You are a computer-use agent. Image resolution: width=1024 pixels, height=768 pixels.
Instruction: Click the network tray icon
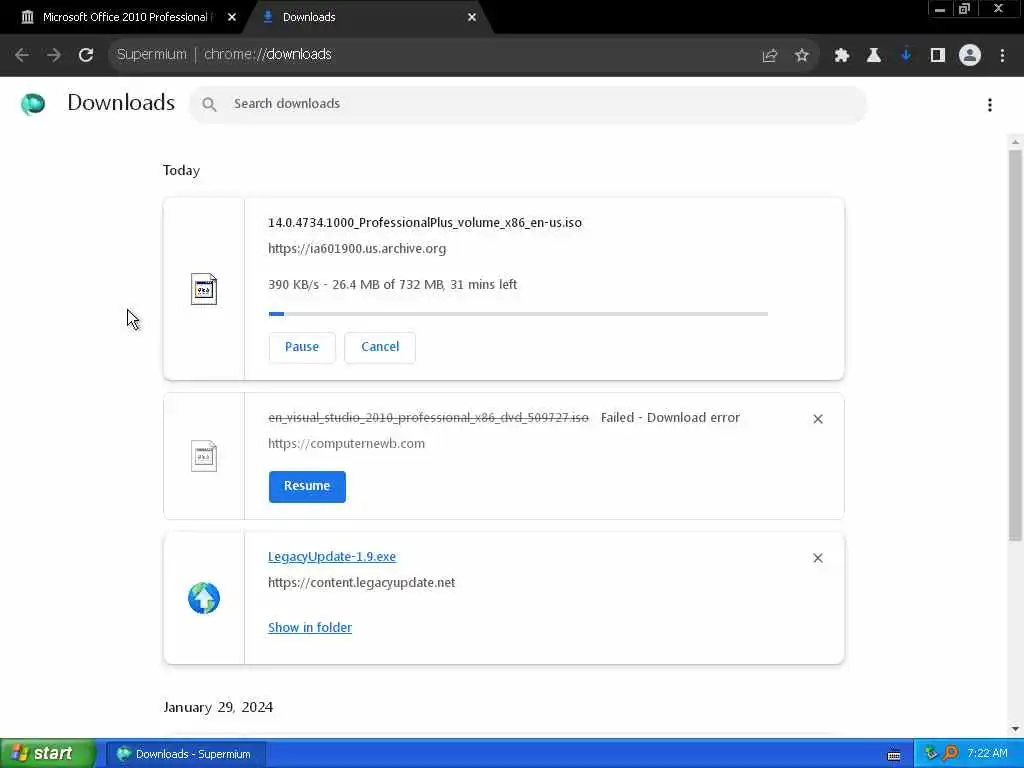(x=931, y=754)
